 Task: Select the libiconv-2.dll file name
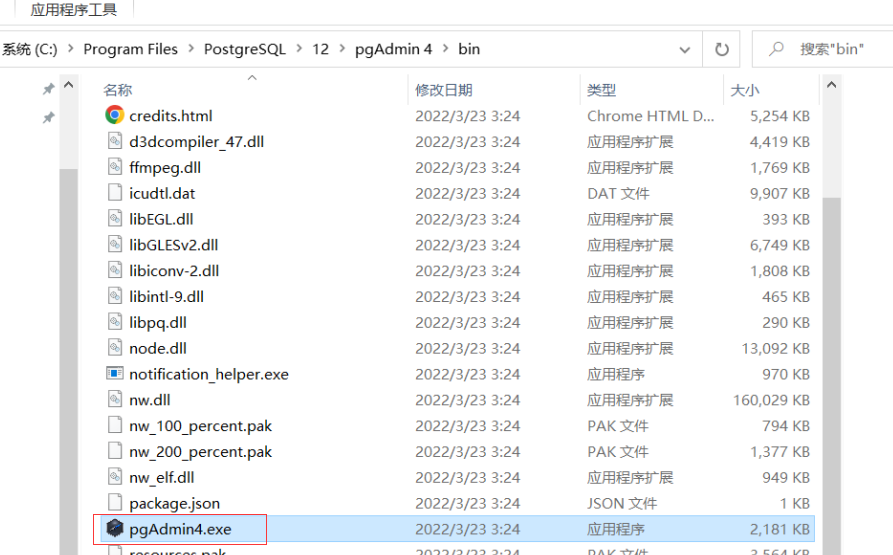click(x=174, y=270)
